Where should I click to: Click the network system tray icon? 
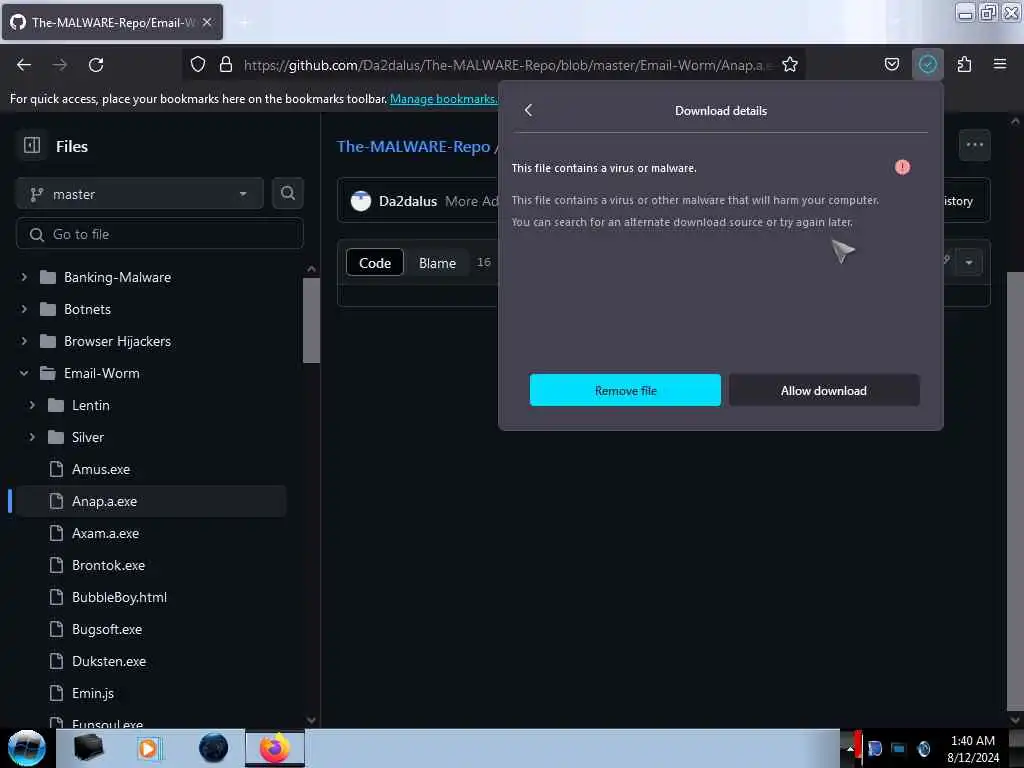899,748
